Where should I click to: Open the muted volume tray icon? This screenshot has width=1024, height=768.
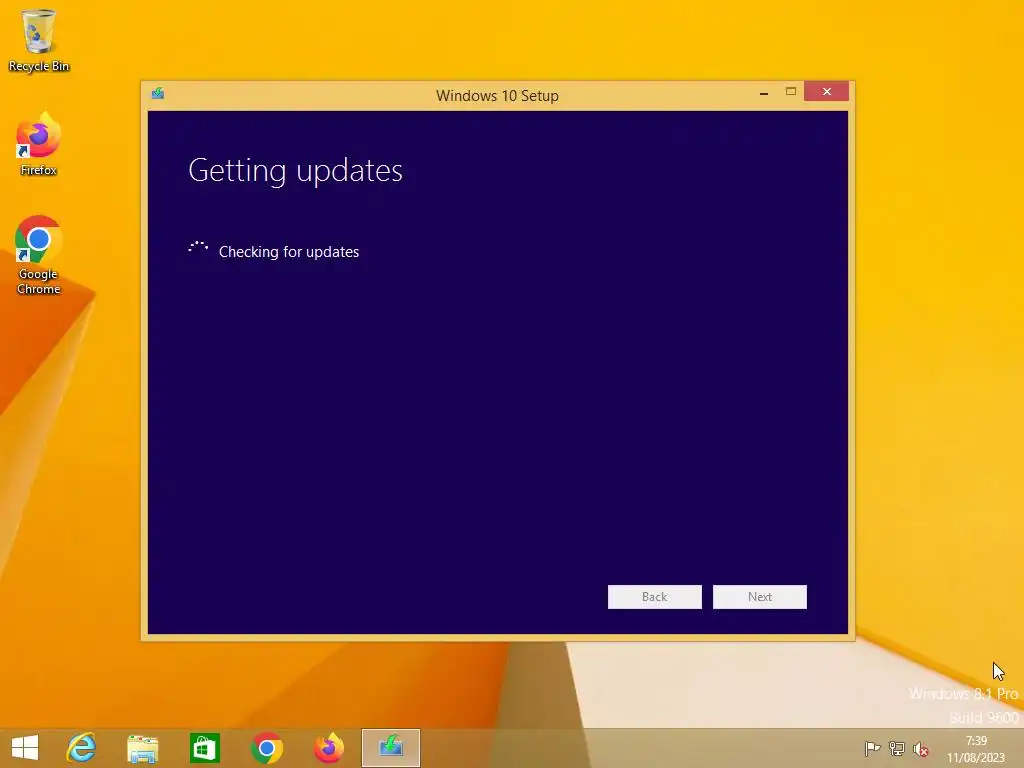click(921, 749)
